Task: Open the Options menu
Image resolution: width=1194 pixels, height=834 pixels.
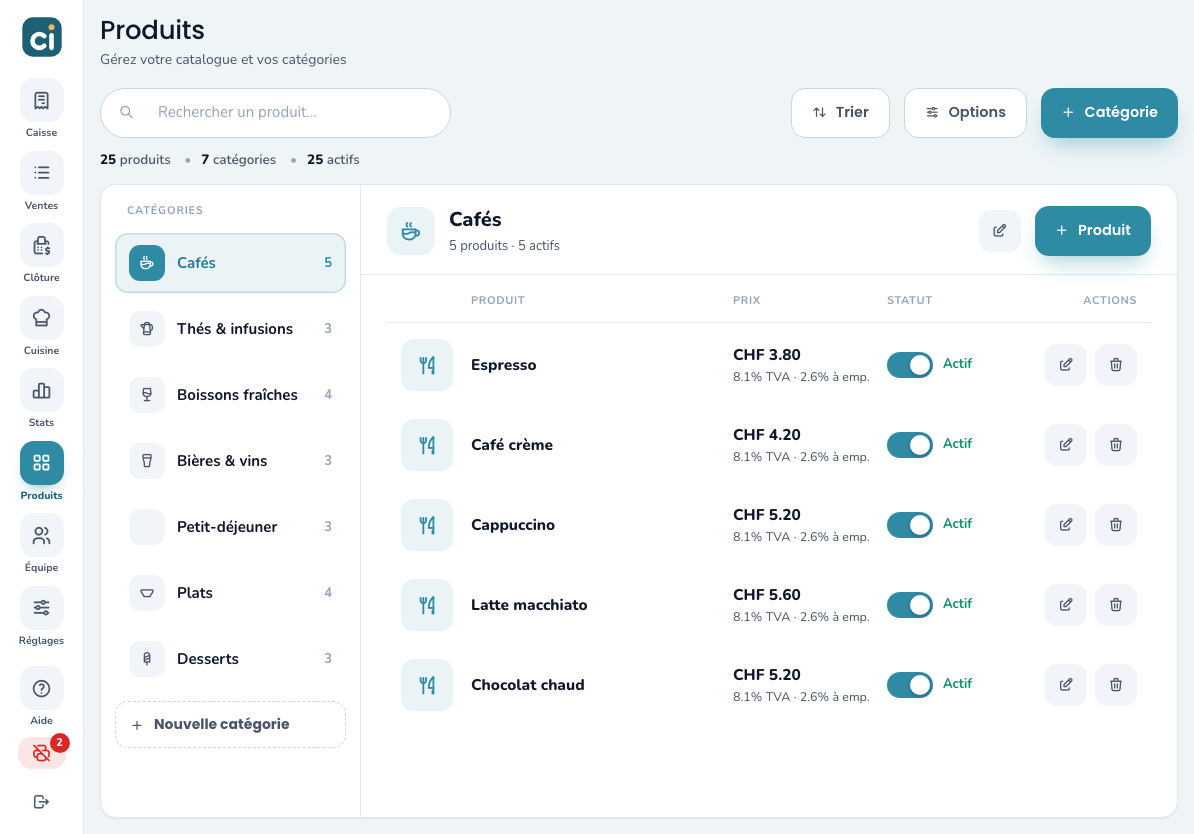Action: (x=966, y=113)
